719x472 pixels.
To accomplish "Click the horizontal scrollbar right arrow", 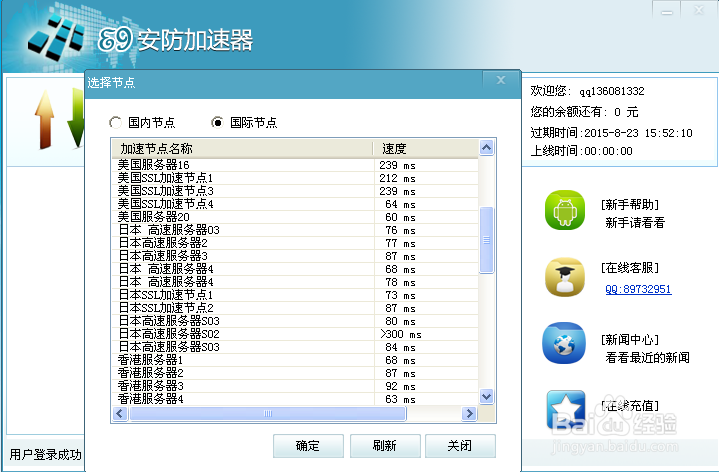I will click(x=469, y=414).
